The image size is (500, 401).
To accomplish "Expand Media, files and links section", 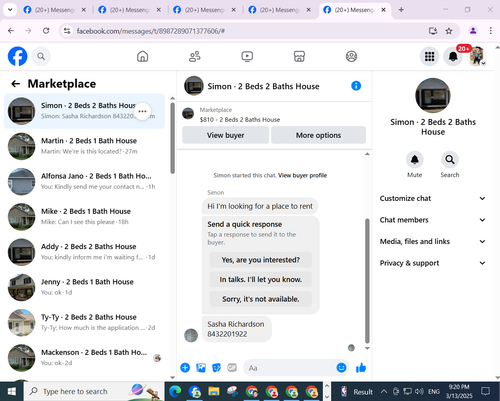I will (433, 241).
